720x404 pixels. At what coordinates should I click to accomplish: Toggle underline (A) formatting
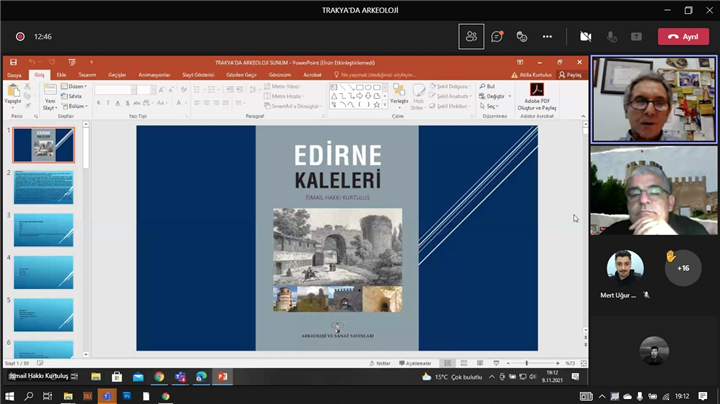[118, 103]
